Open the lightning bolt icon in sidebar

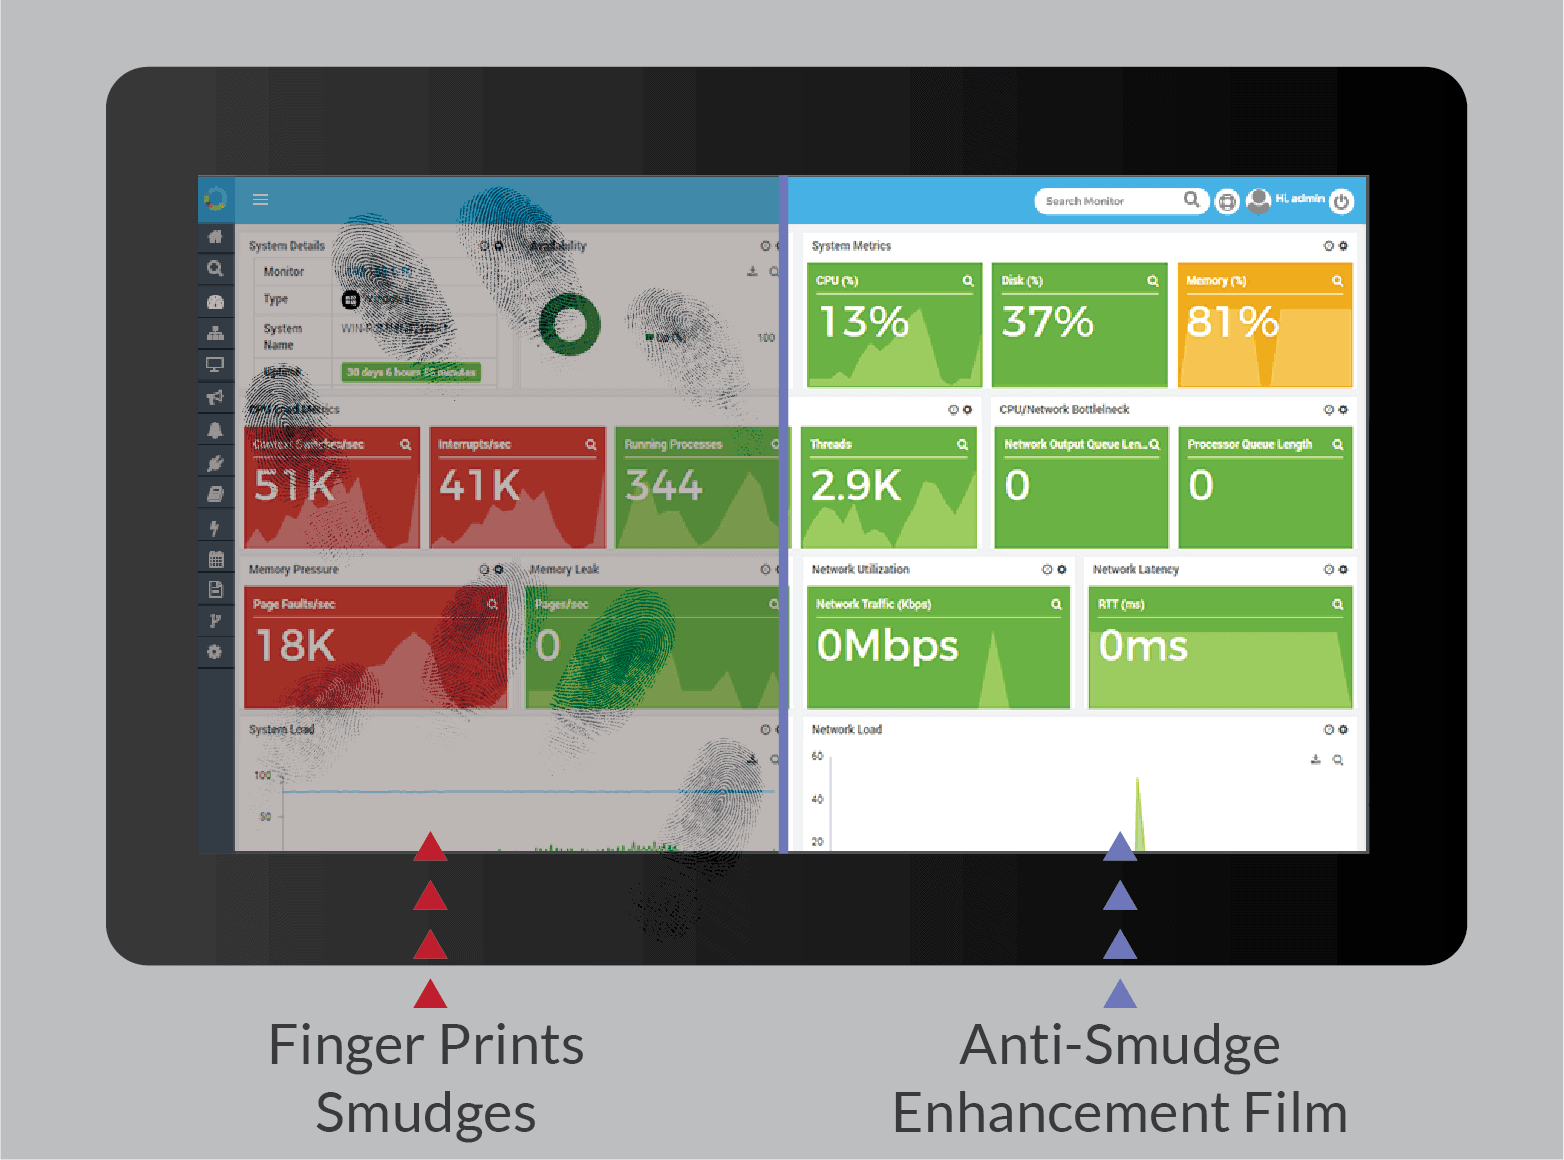[x=214, y=527]
